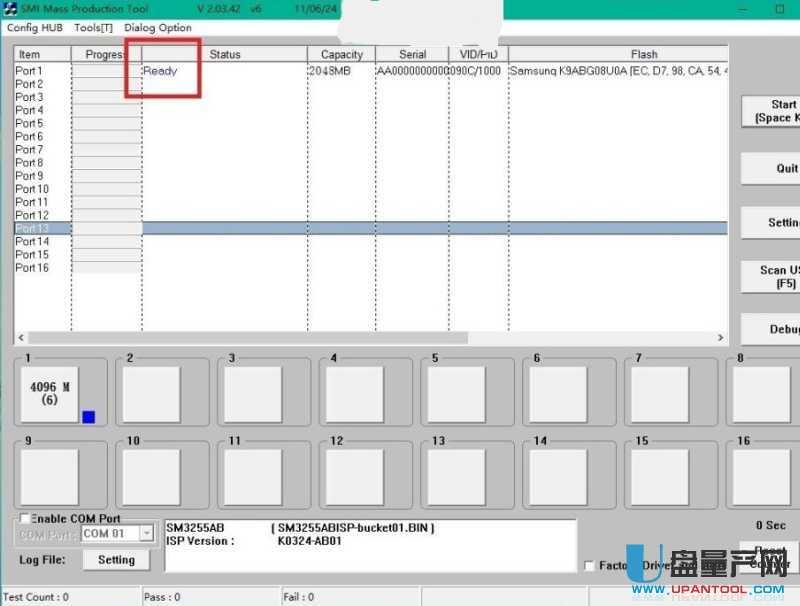
Task: Select empty port slot 12
Action: [353, 476]
